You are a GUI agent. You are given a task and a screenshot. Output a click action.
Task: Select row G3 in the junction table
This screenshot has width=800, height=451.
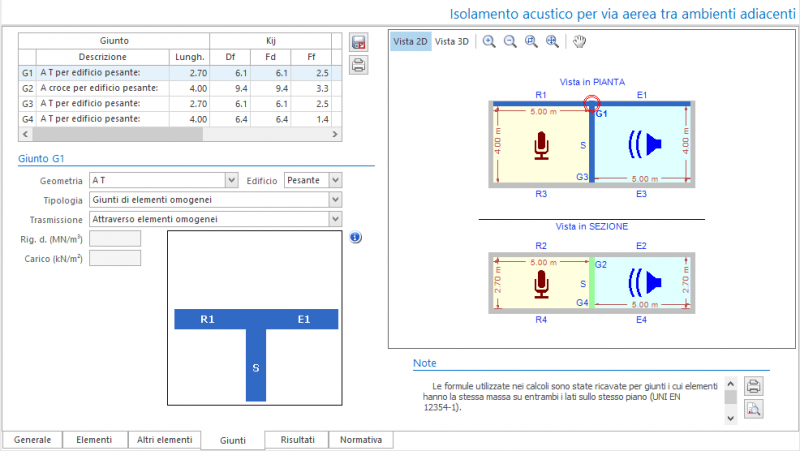180,104
